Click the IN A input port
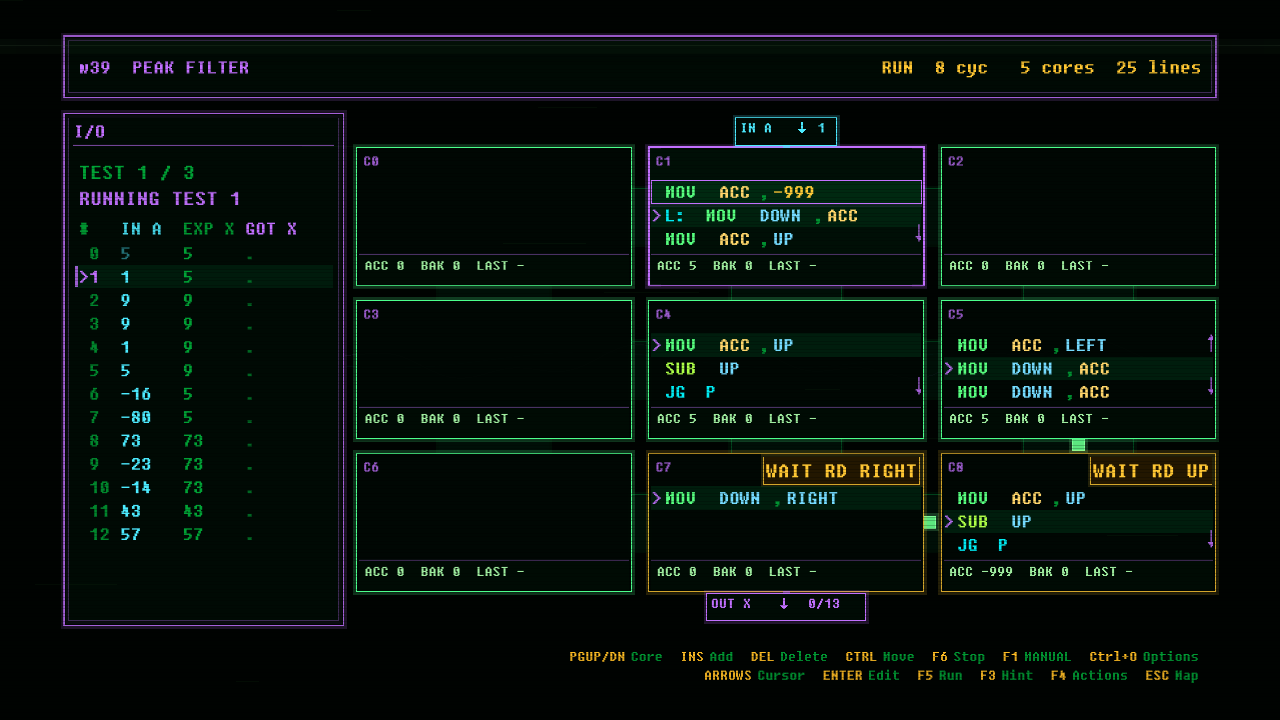 point(786,130)
